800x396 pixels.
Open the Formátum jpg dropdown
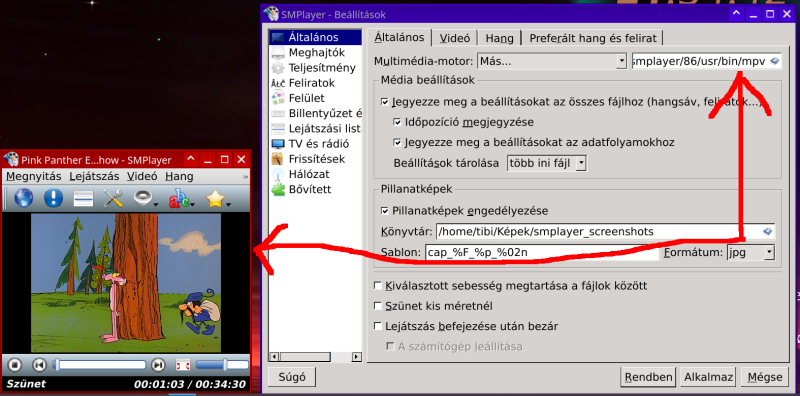point(751,252)
